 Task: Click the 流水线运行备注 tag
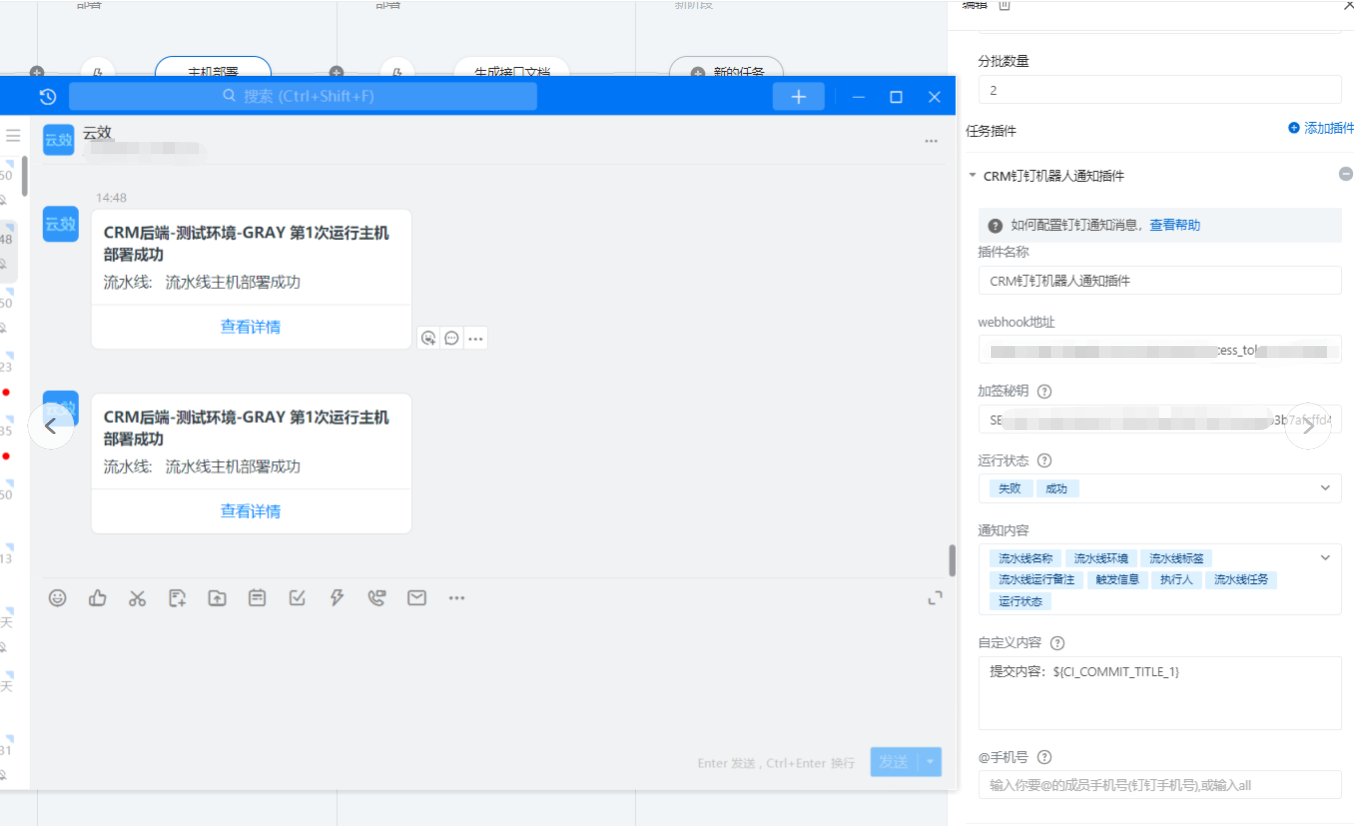[1035, 579]
